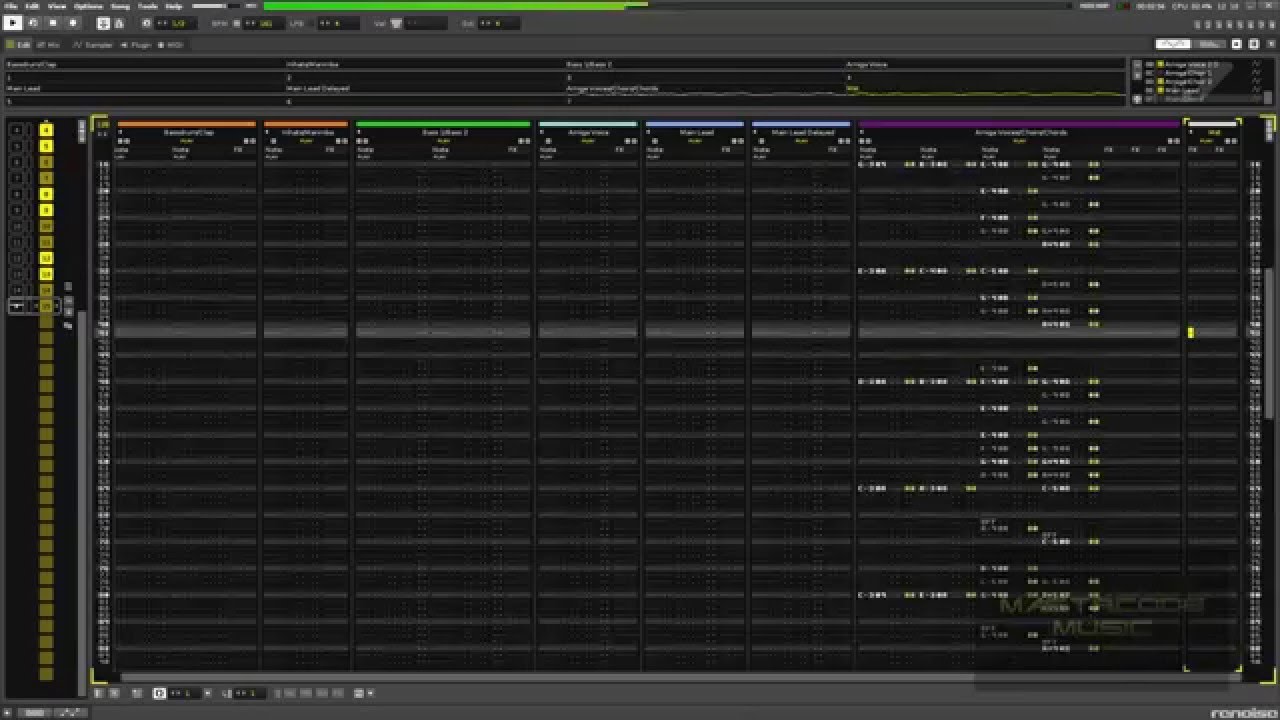Collapse the Bass 1/Bass 2 track arrow
The height and width of the screenshot is (720, 1280).
point(359,132)
